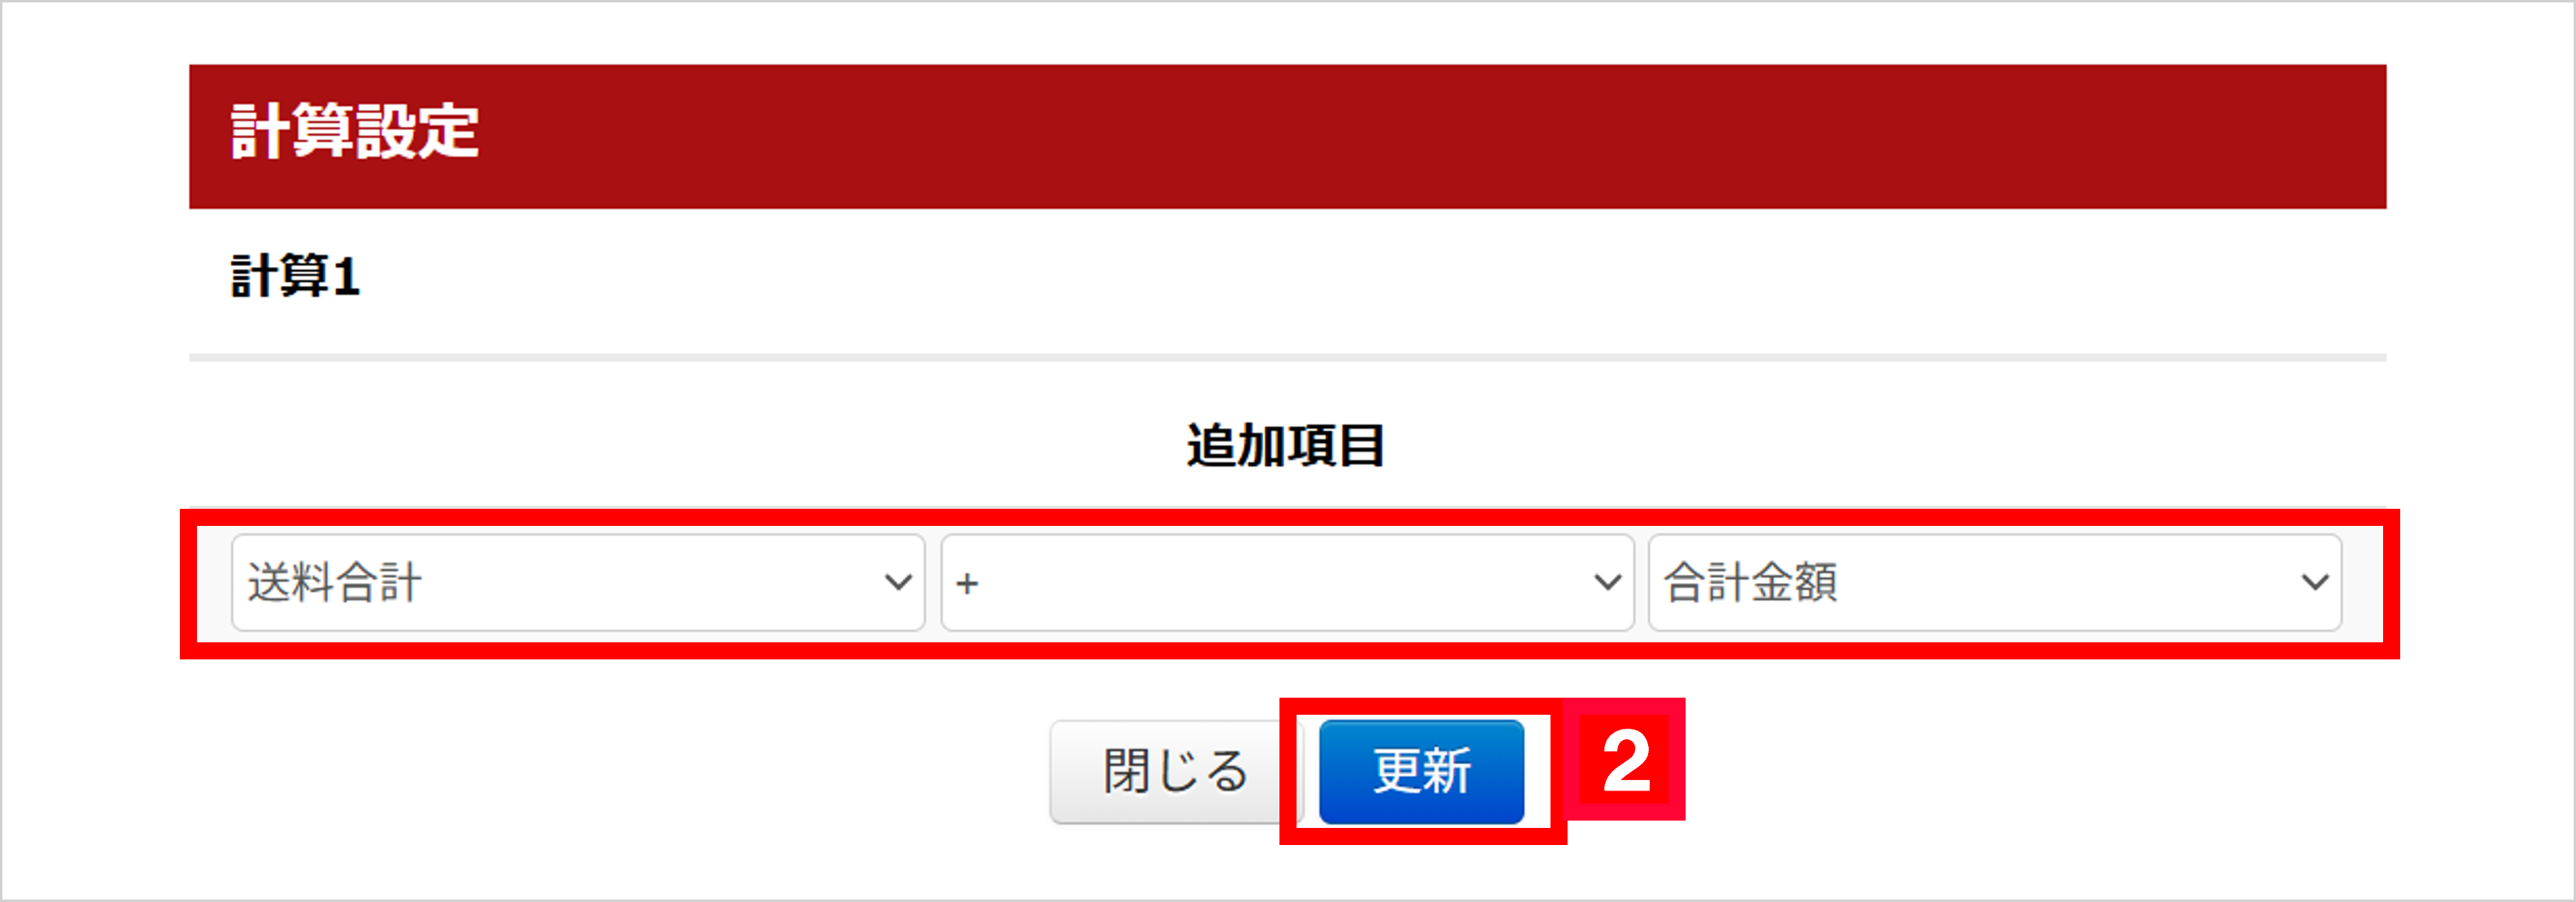2576x902 pixels.
Task: Click the 合計金額 text in third select
Action: (x=1751, y=582)
